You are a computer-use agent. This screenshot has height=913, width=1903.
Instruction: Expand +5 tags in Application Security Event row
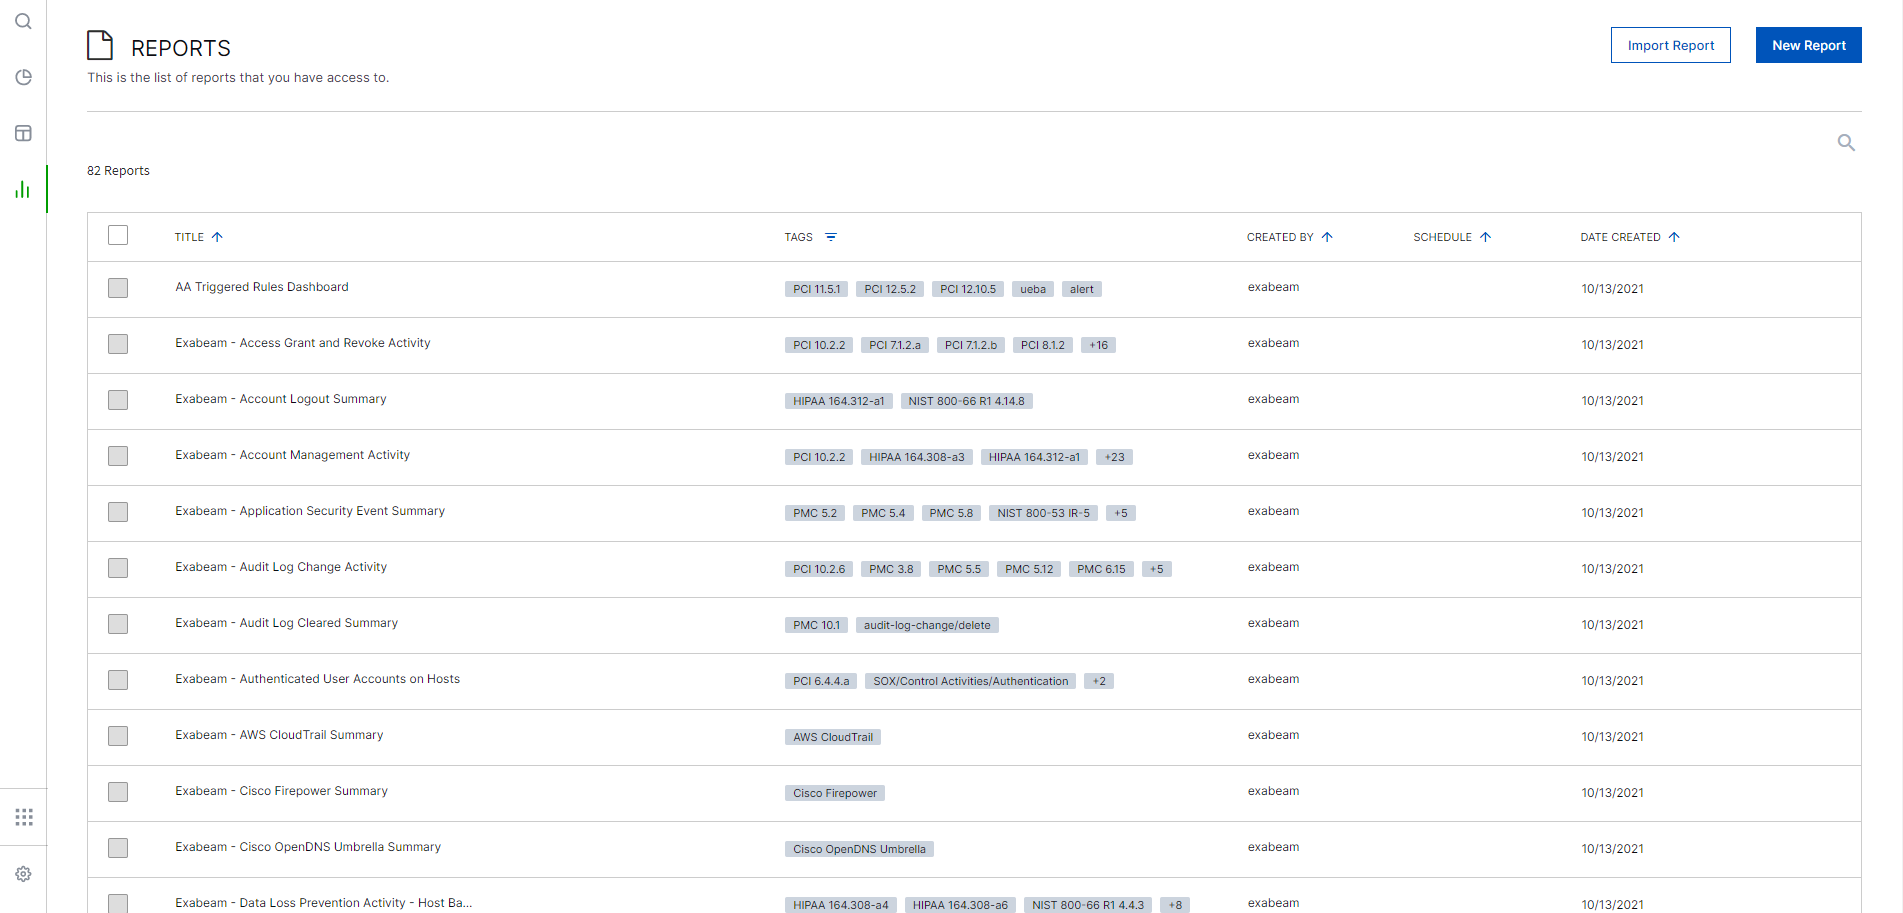click(1120, 513)
